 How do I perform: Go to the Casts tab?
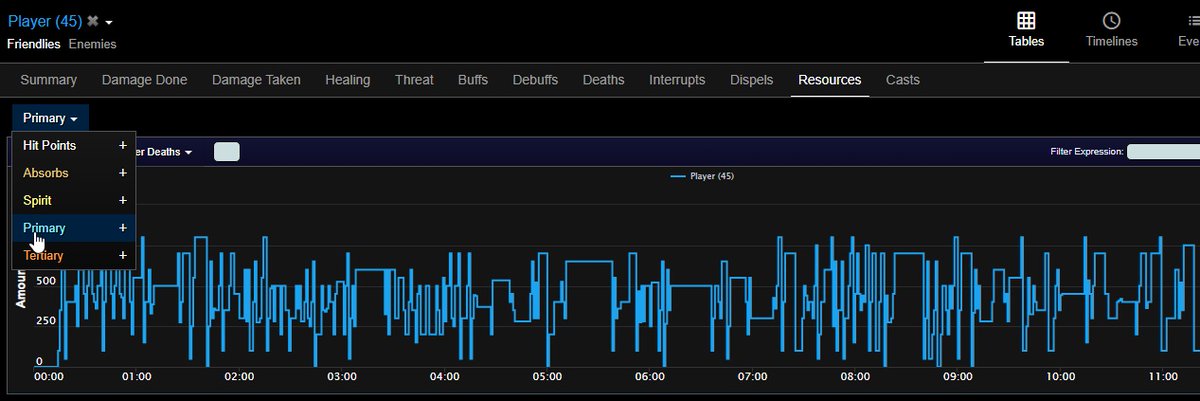(902, 80)
